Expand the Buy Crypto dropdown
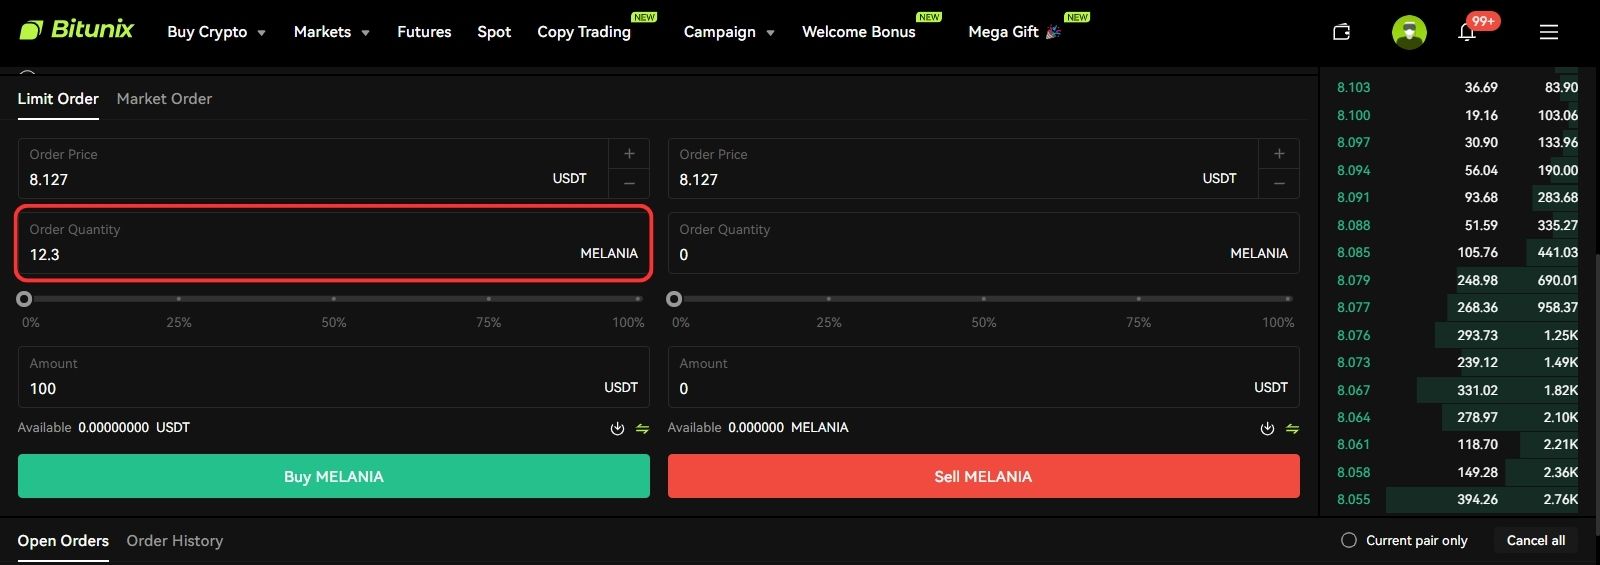This screenshot has width=1600, height=565. [216, 32]
